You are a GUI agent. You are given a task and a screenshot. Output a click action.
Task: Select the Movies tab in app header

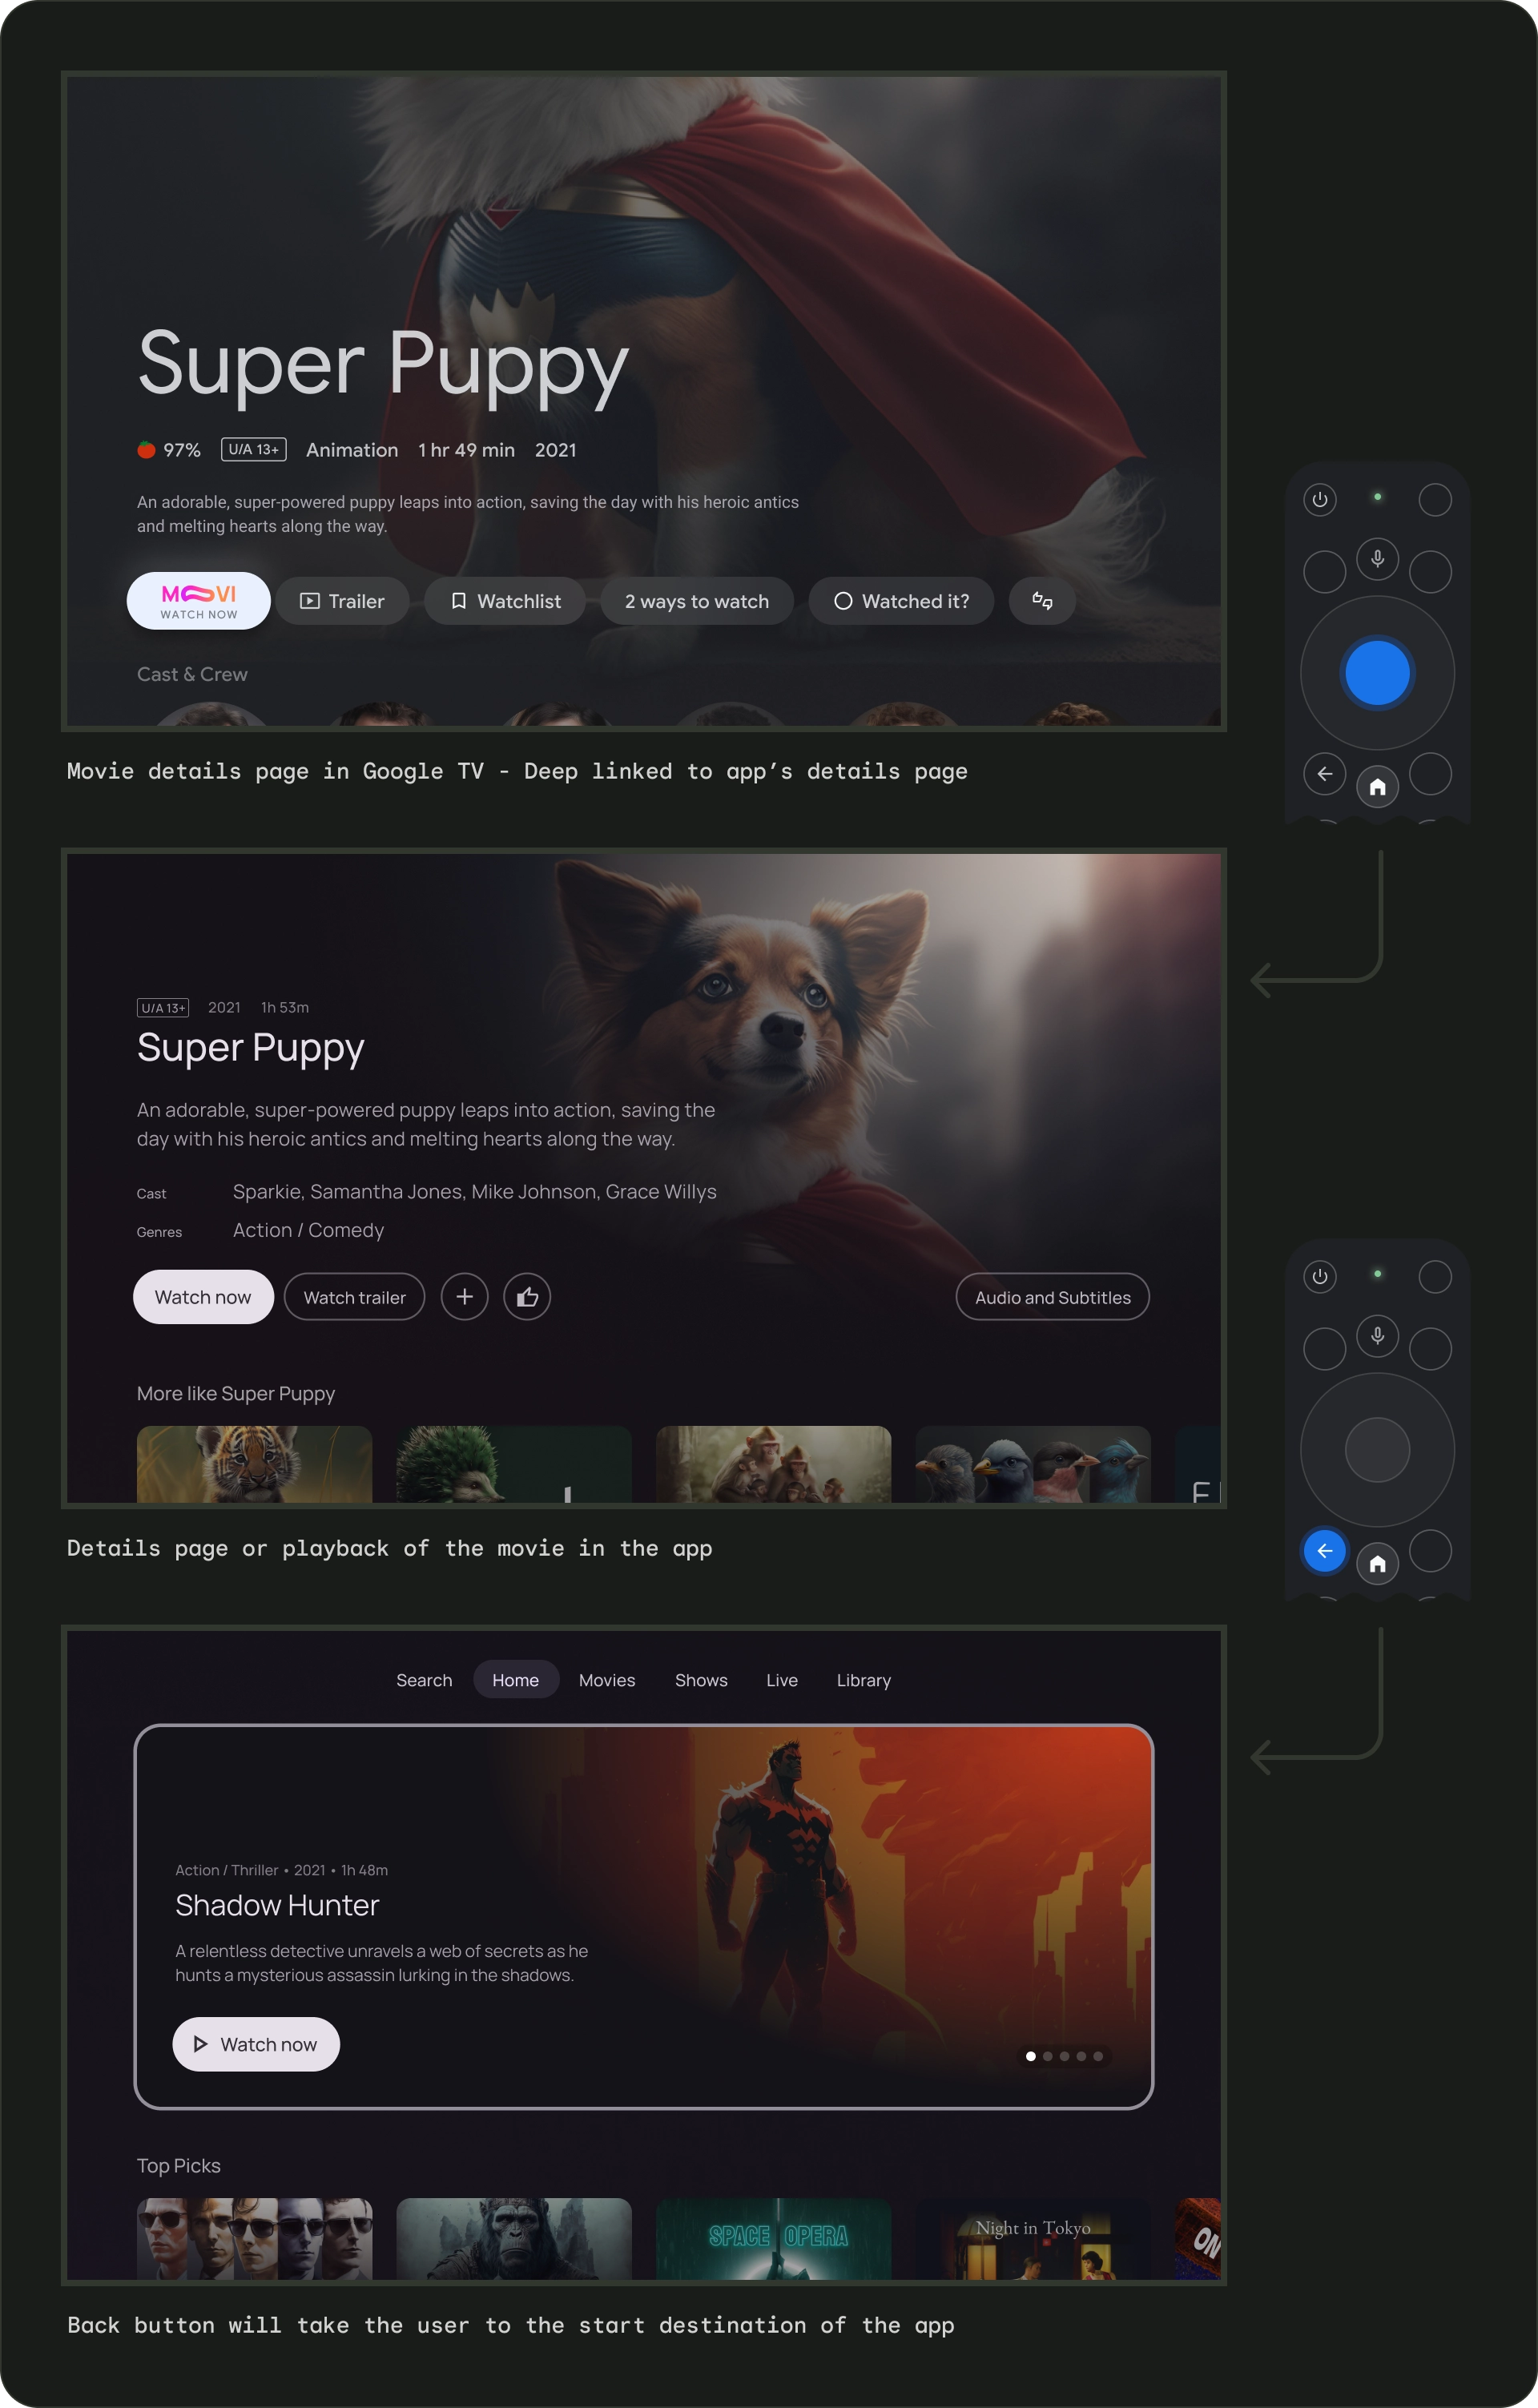pyautogui.click(x=606, y=1681)
